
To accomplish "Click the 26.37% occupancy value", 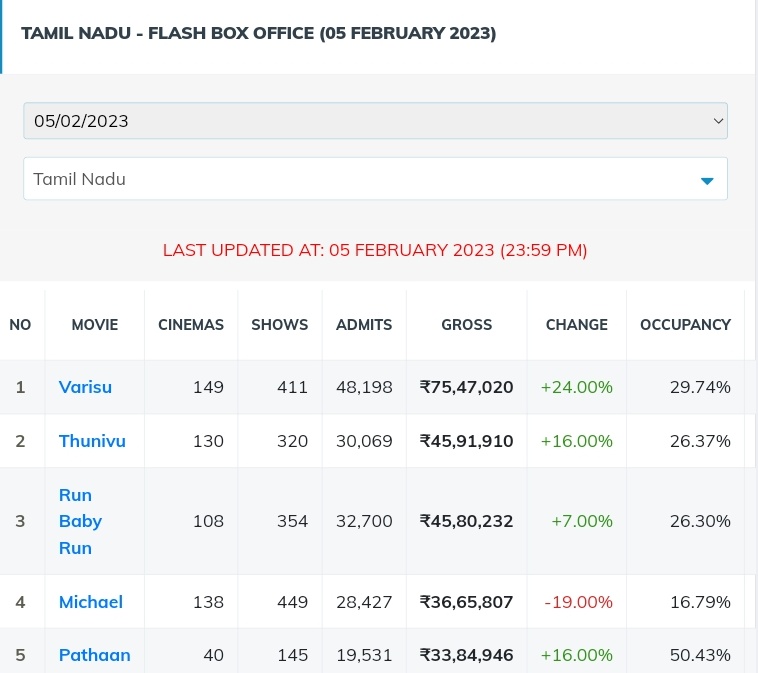I will (x=700, y=441).
